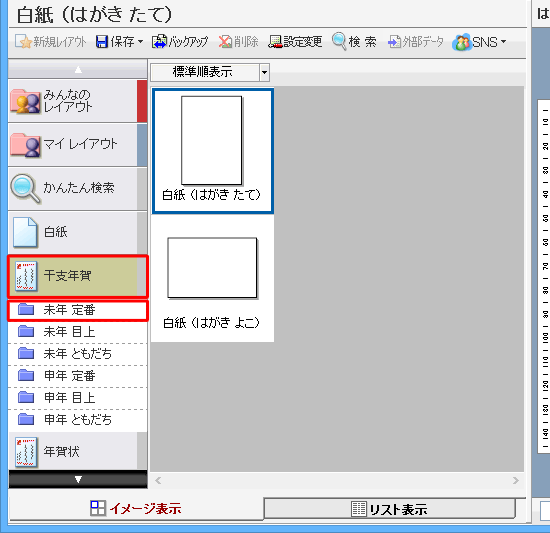
Task: Click the horizontal scrollbar left arrow
Action: point(158,480)
